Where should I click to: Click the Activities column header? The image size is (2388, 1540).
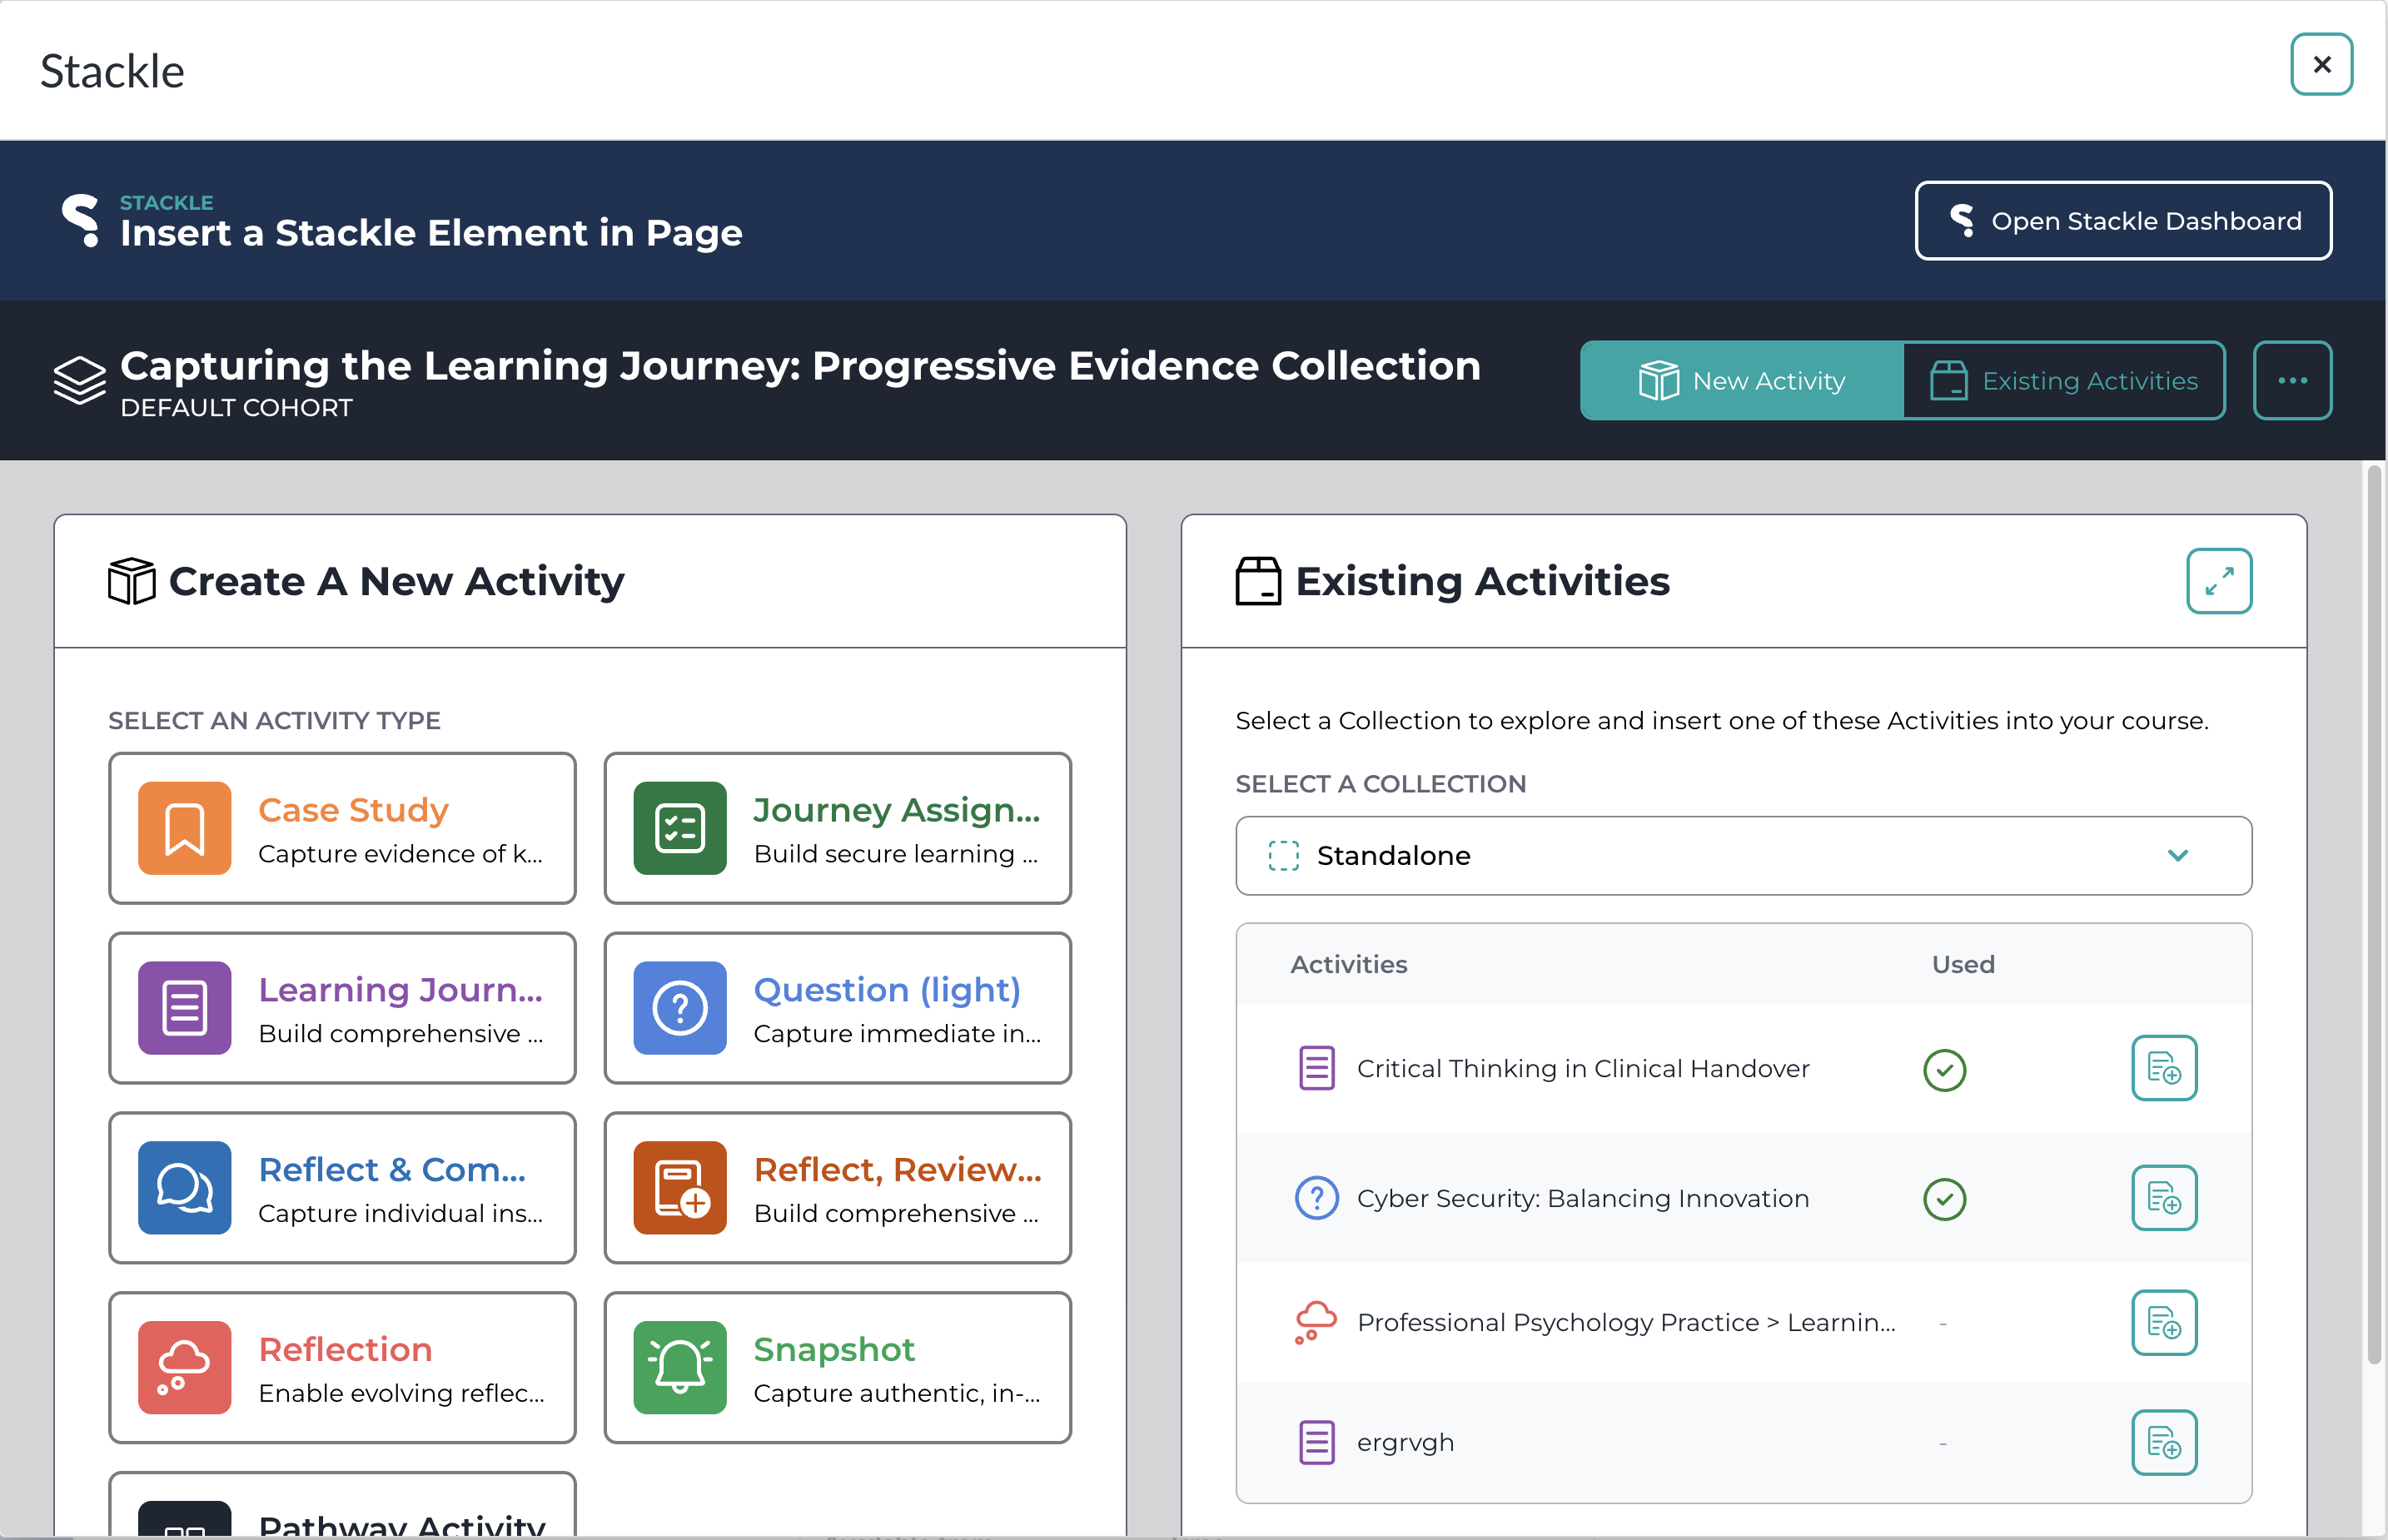1348,964
